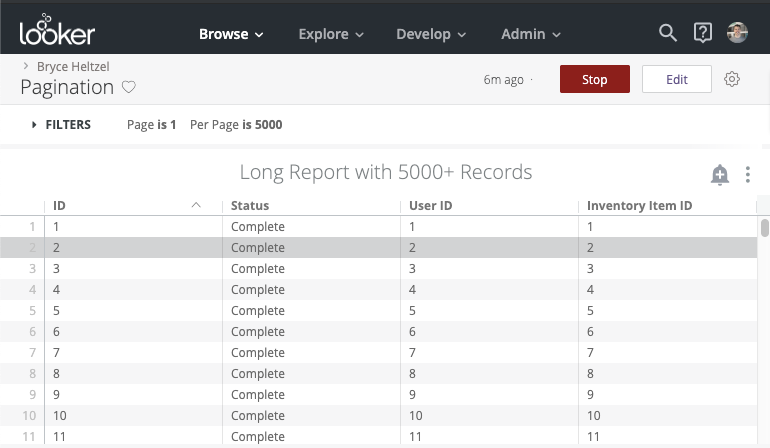Image resolution: width=770 pixels, height=448 pixels.
Task: Click the Status column header
Action: pos(250,205)
